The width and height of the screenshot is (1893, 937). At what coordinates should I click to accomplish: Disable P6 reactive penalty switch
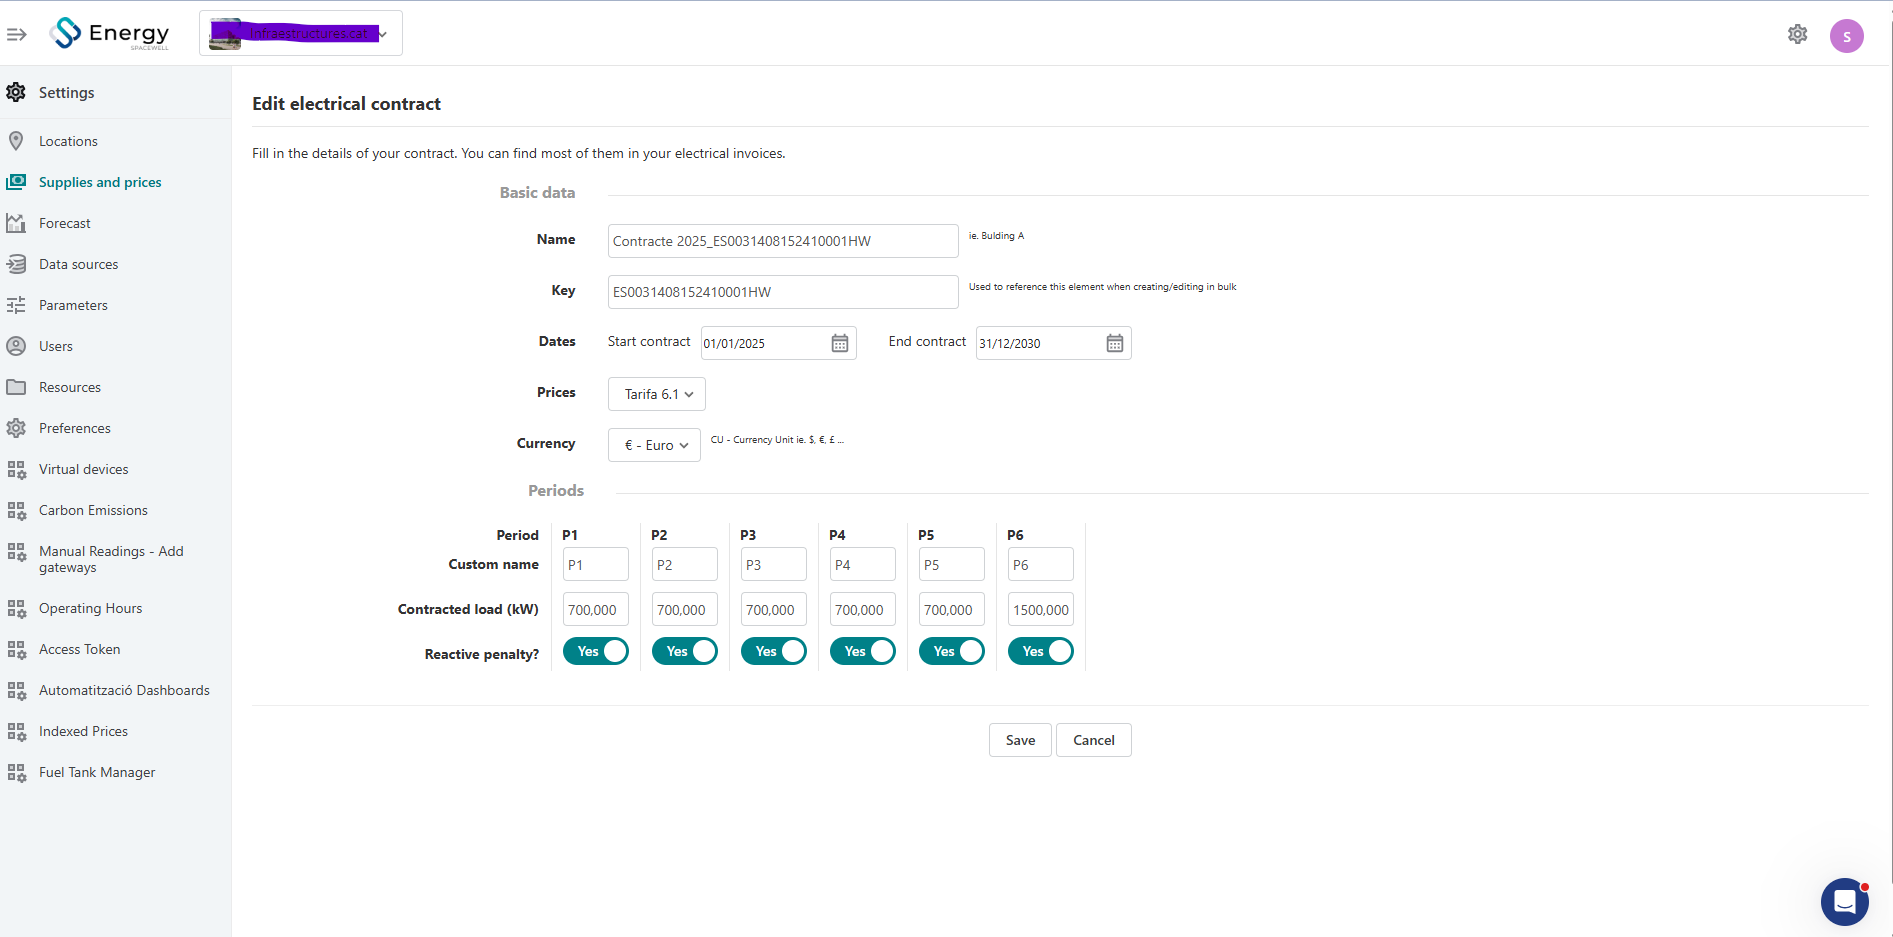point(1041,651)
